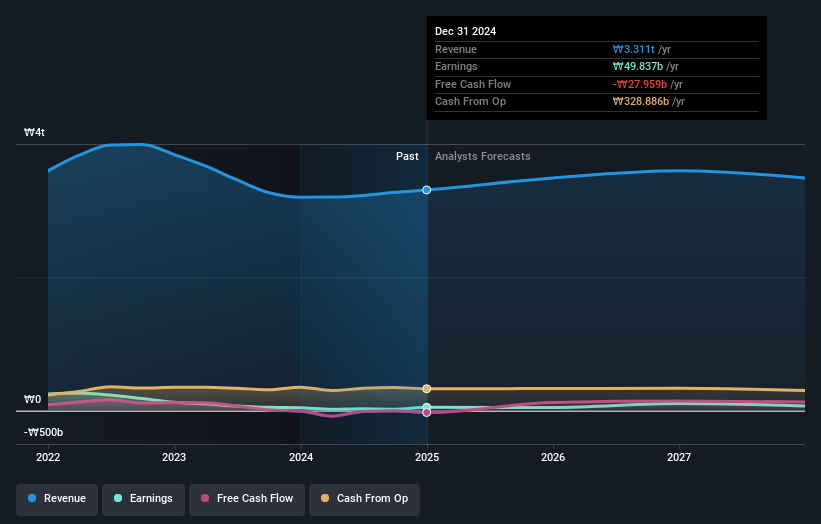Viewport: 821px width, 524px height.
Task: Select the Cash From Op marker at 2025
Action: click(x=427, y=388)
